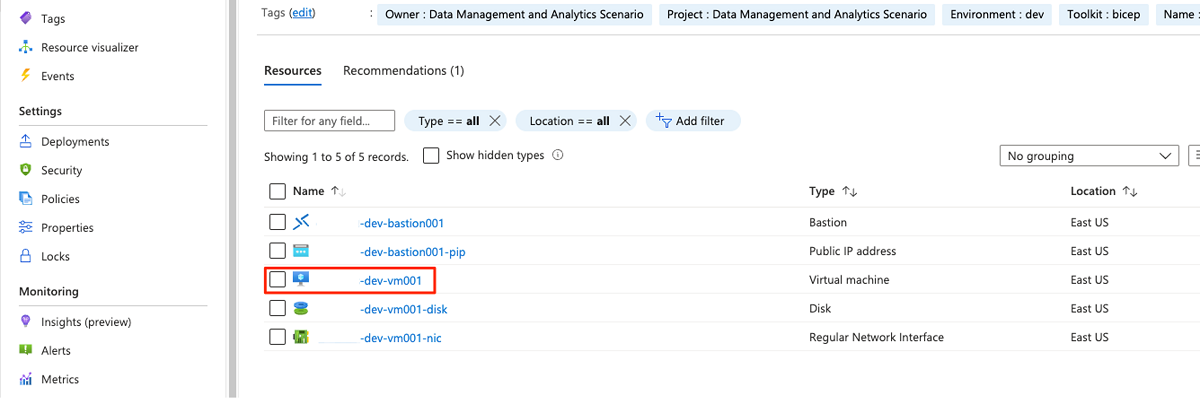Click the Metrics chart icon
The image size is (1200, 398).
(x=26, y=379)
